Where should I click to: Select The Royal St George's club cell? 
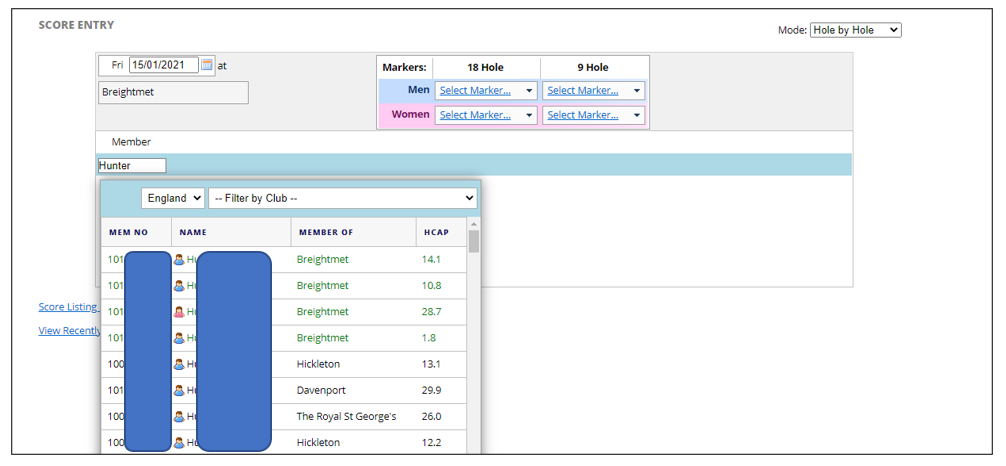tap(346, 416)
